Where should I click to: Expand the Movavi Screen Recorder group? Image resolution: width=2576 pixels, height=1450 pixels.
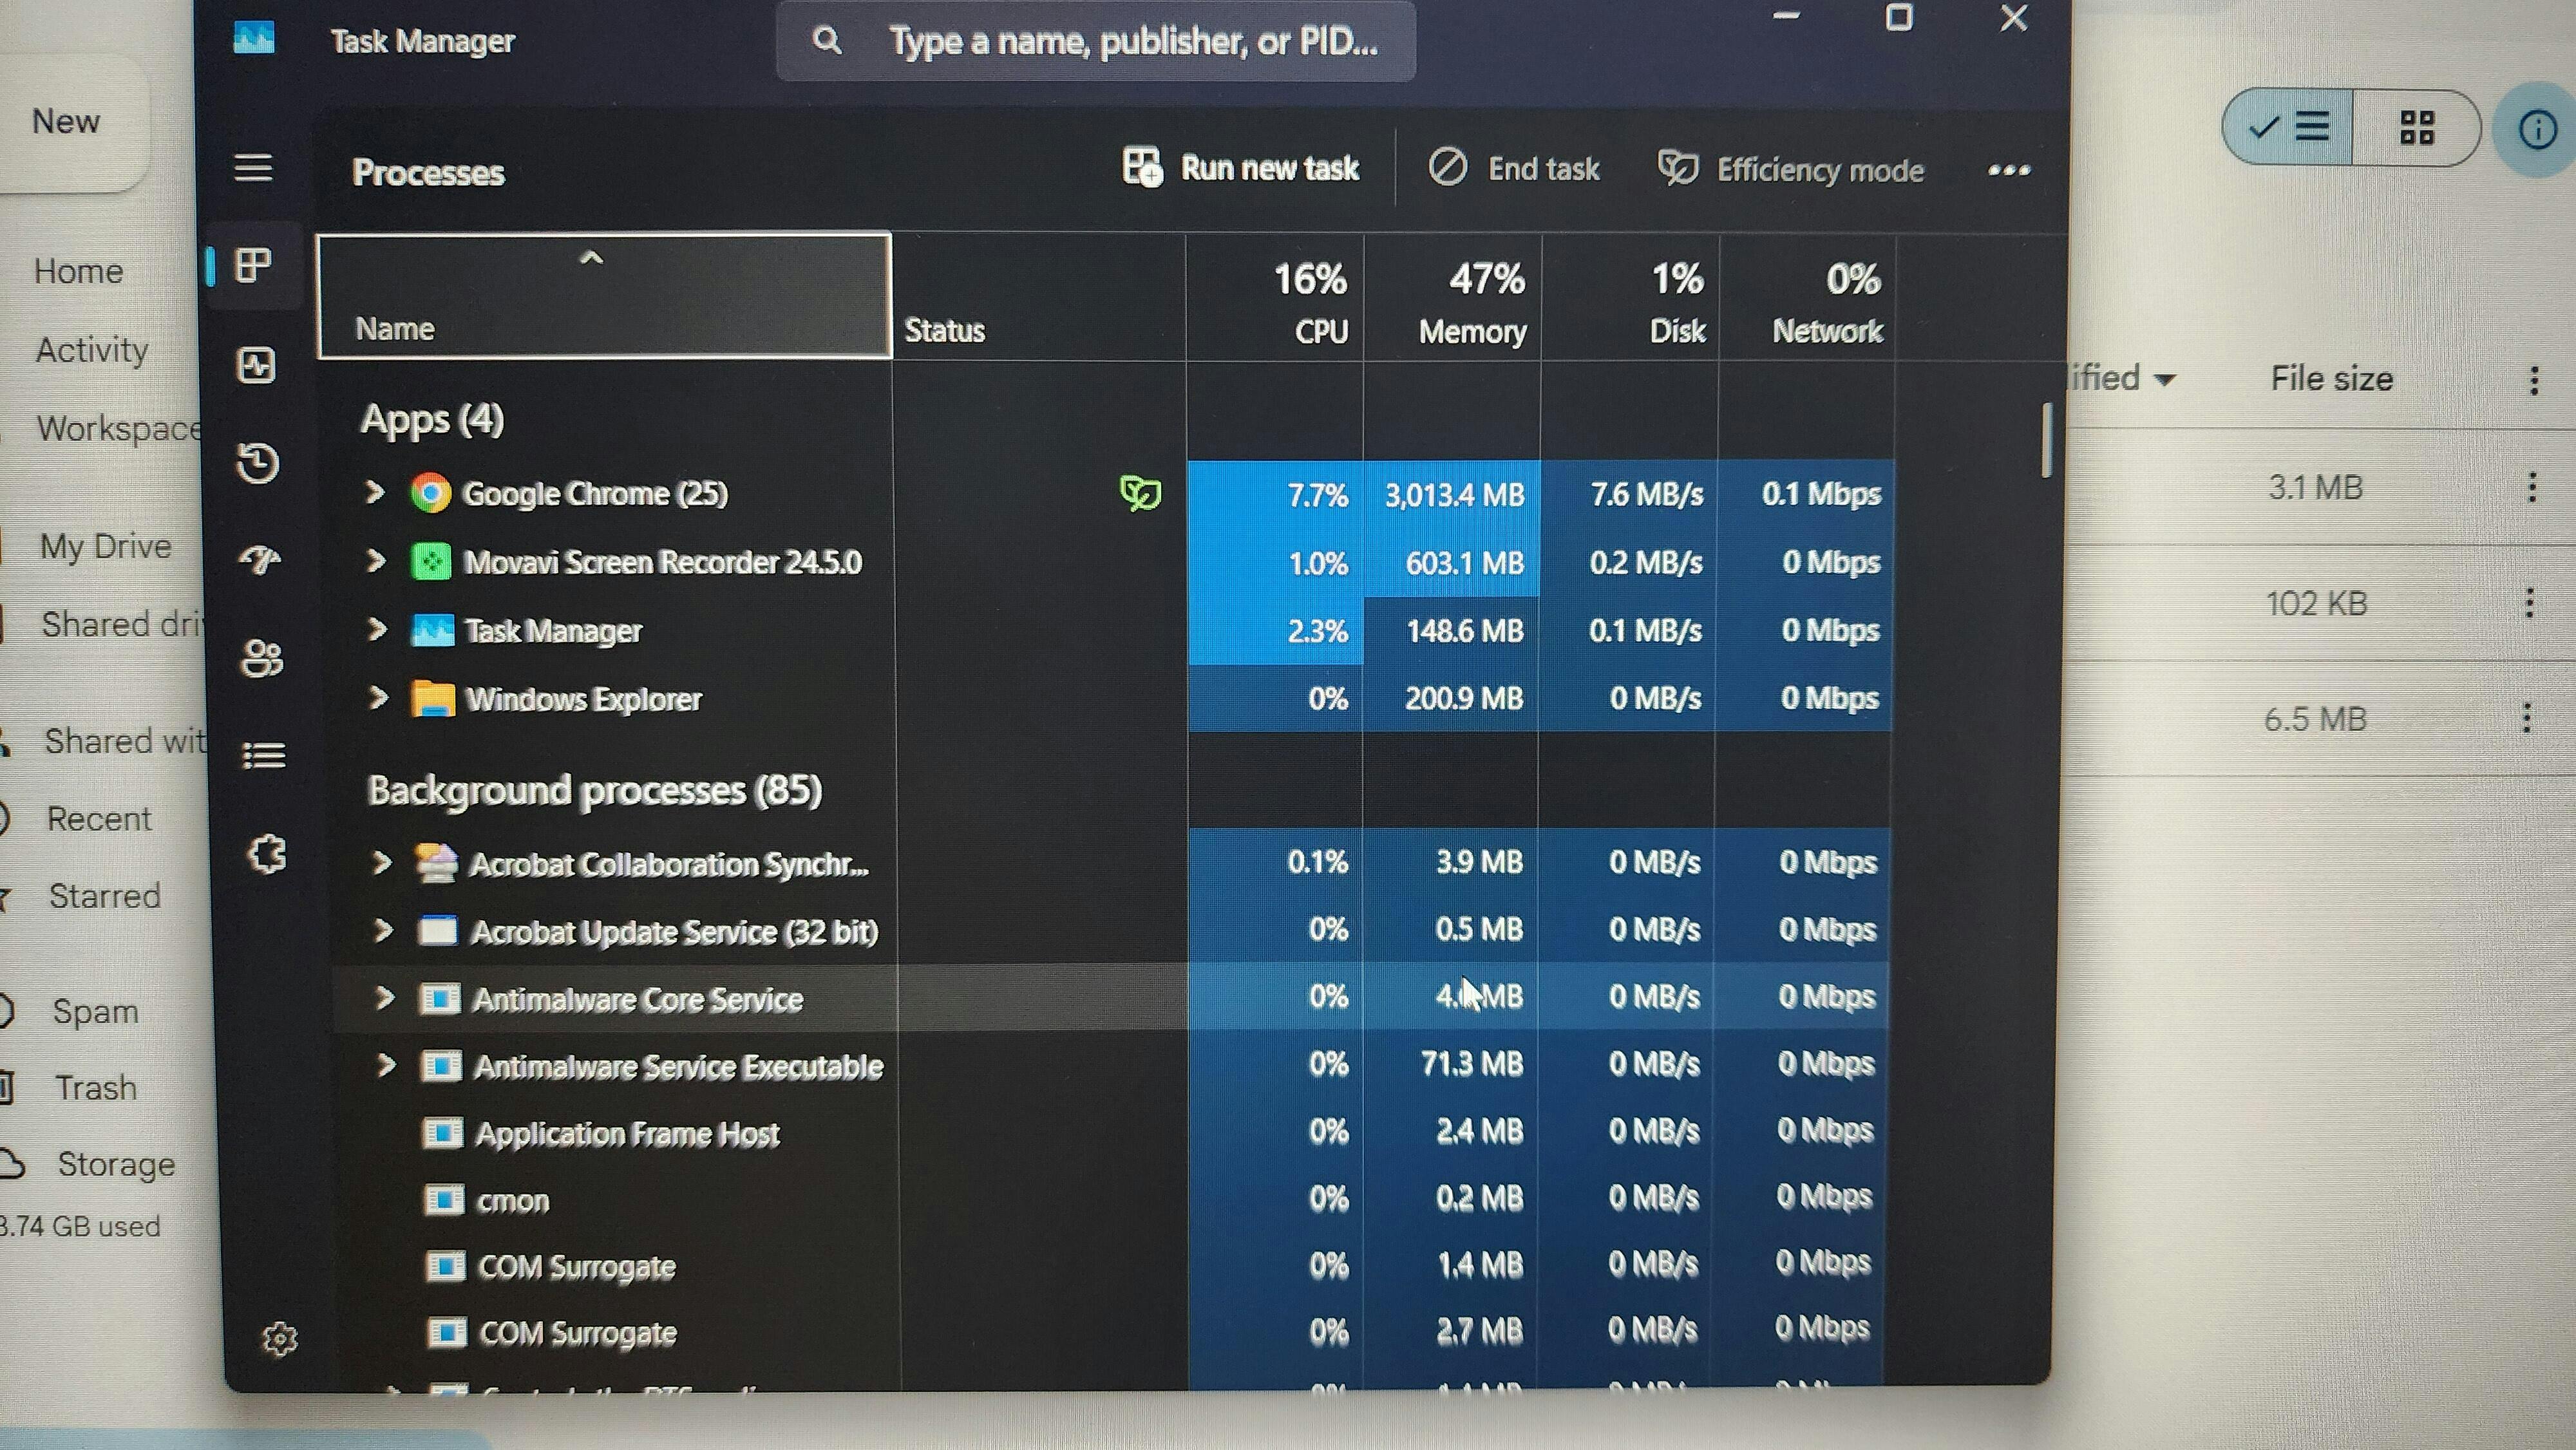(376, 561)
